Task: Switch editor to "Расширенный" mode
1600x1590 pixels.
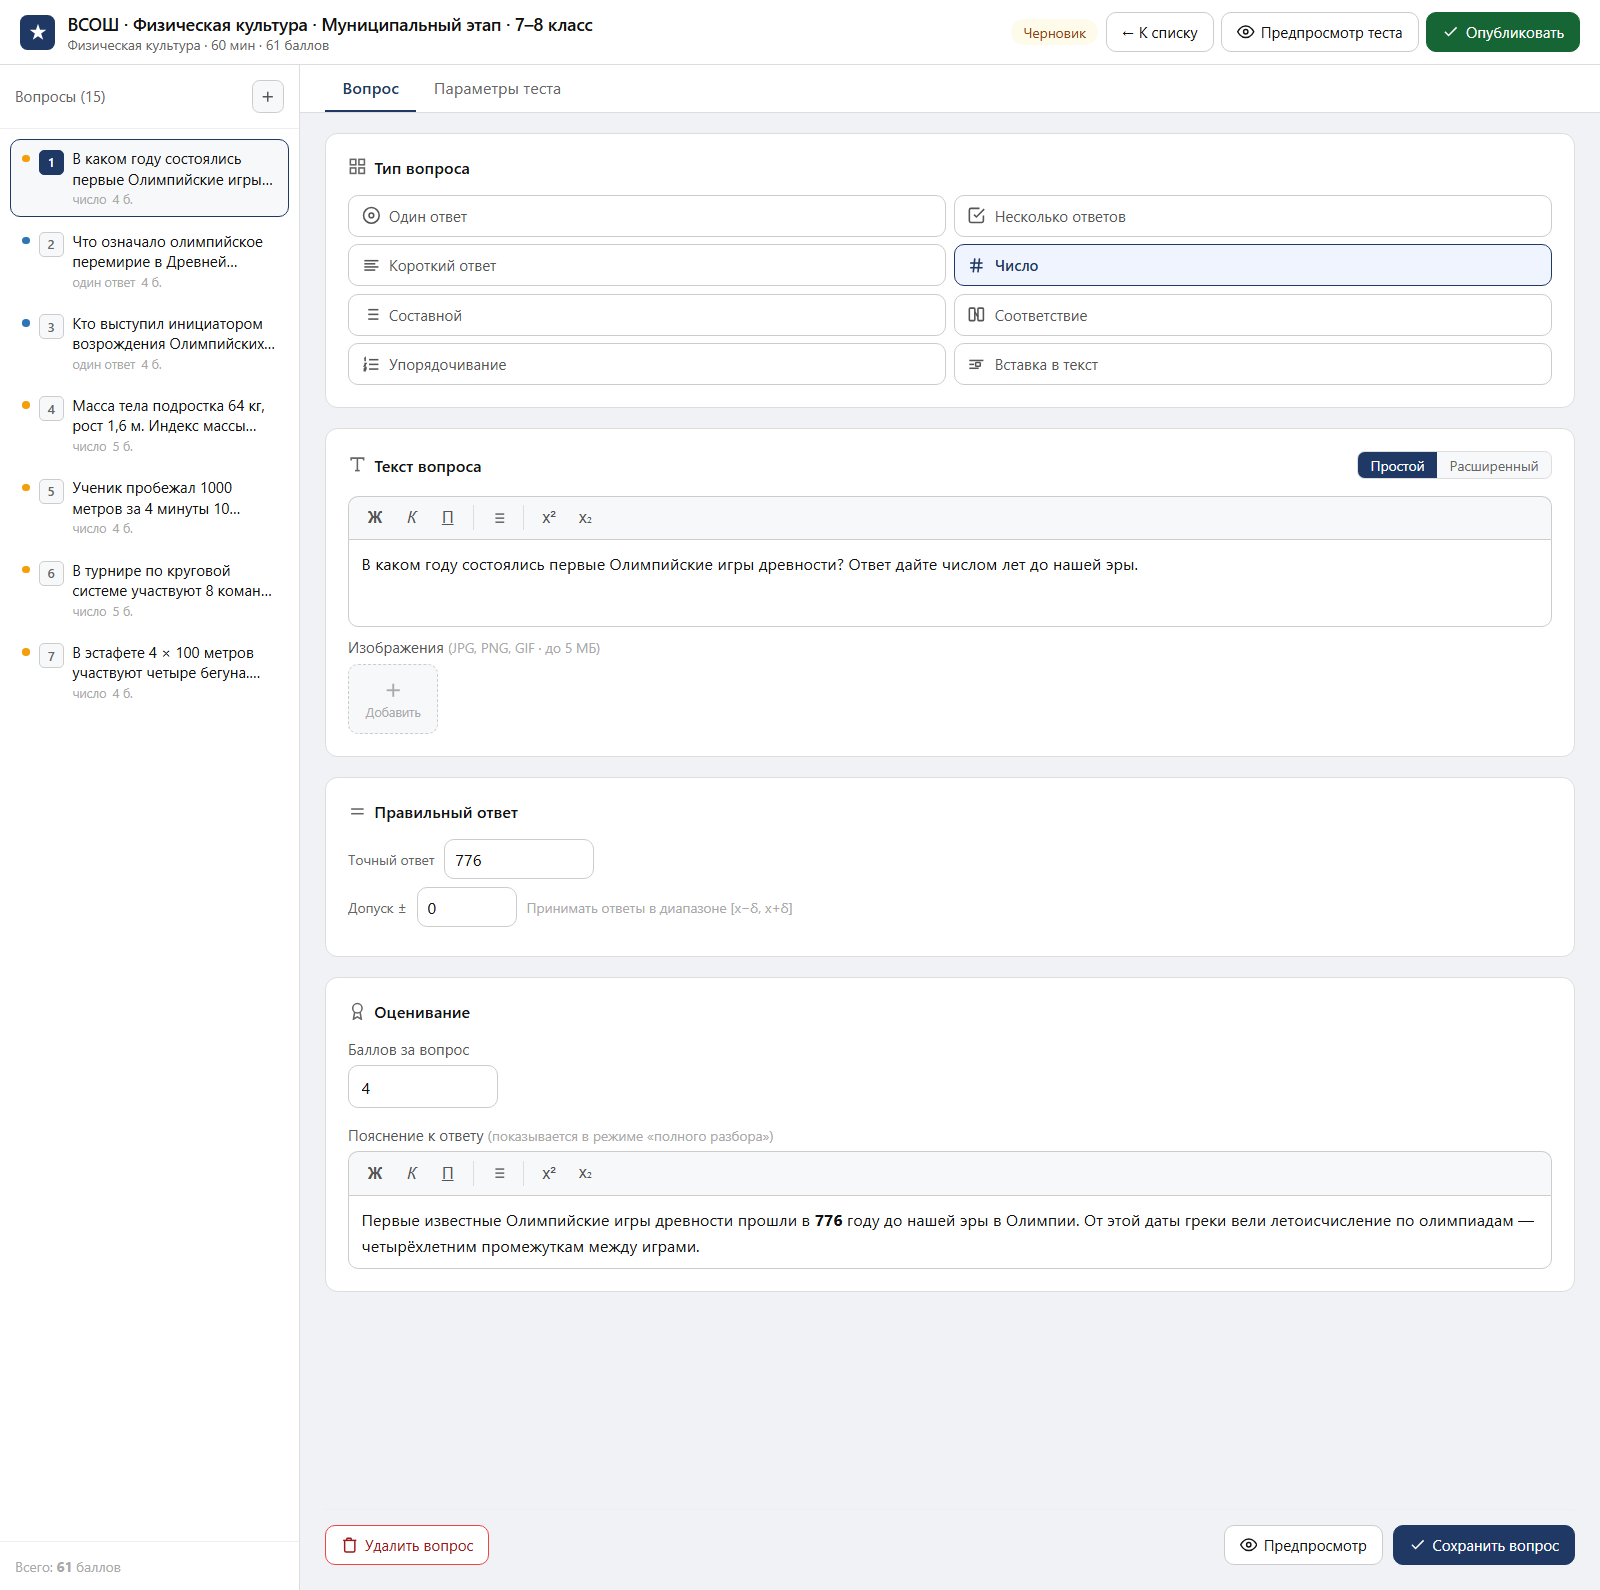Action: pos(1494,466)
